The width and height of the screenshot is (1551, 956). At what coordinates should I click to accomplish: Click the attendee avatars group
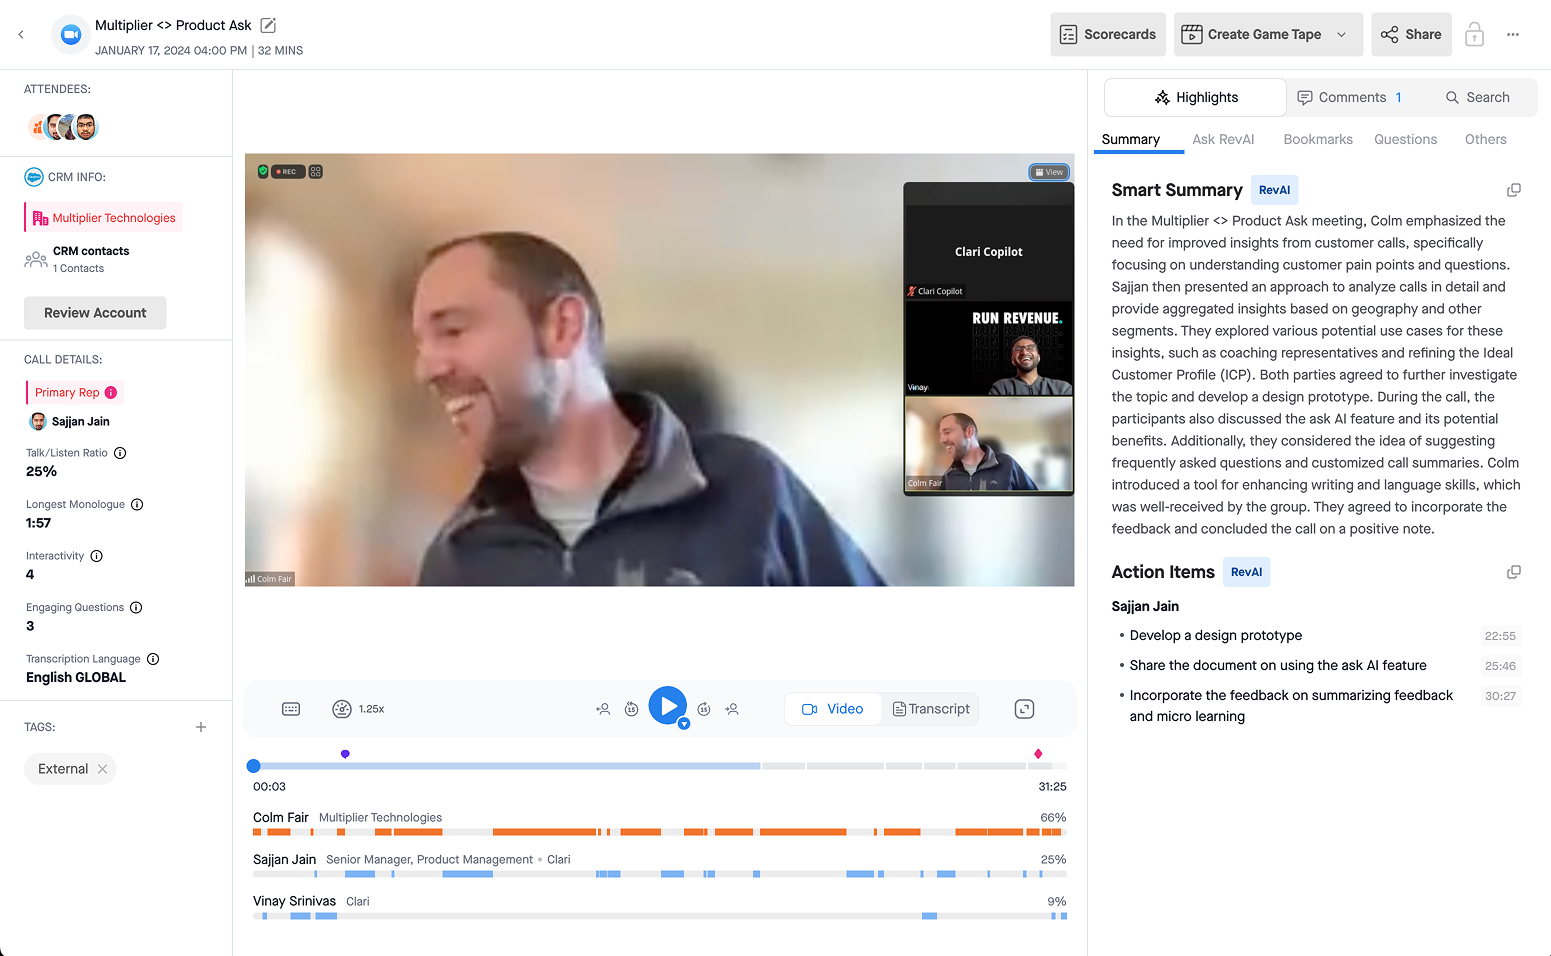click(x=64, y=127)
